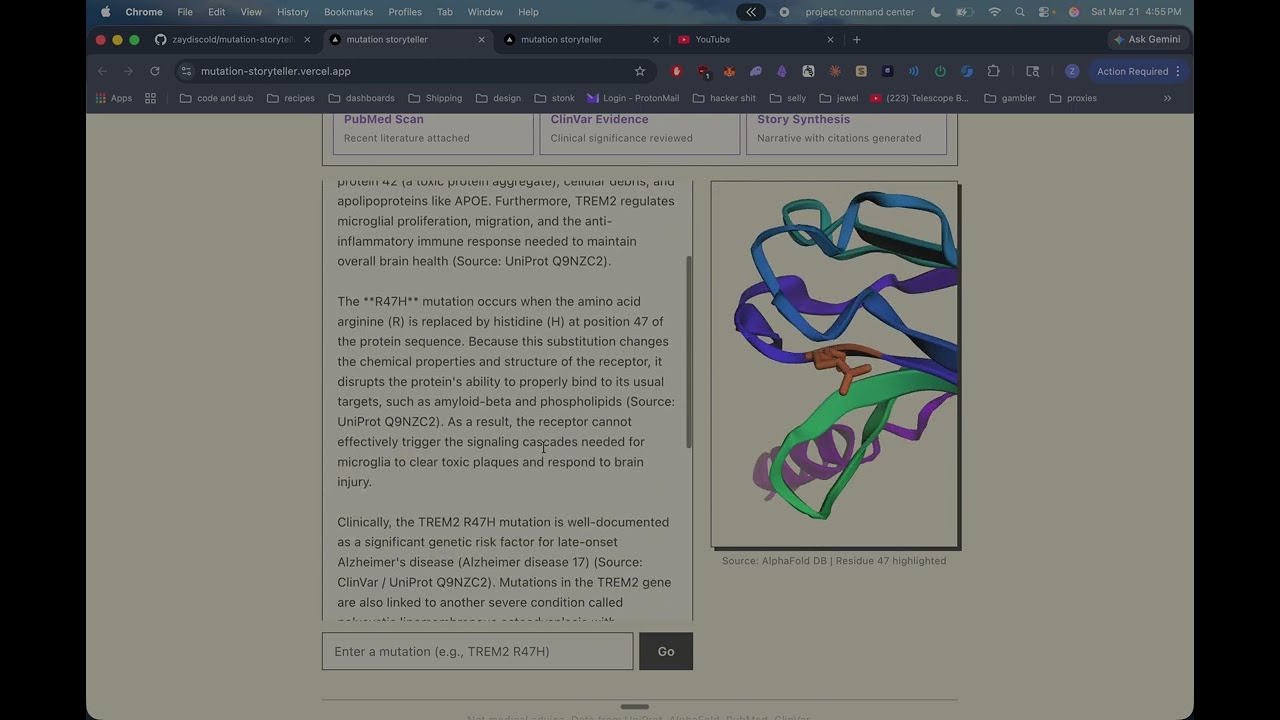
Task: Click the Go button
Action: pos(666,651)
